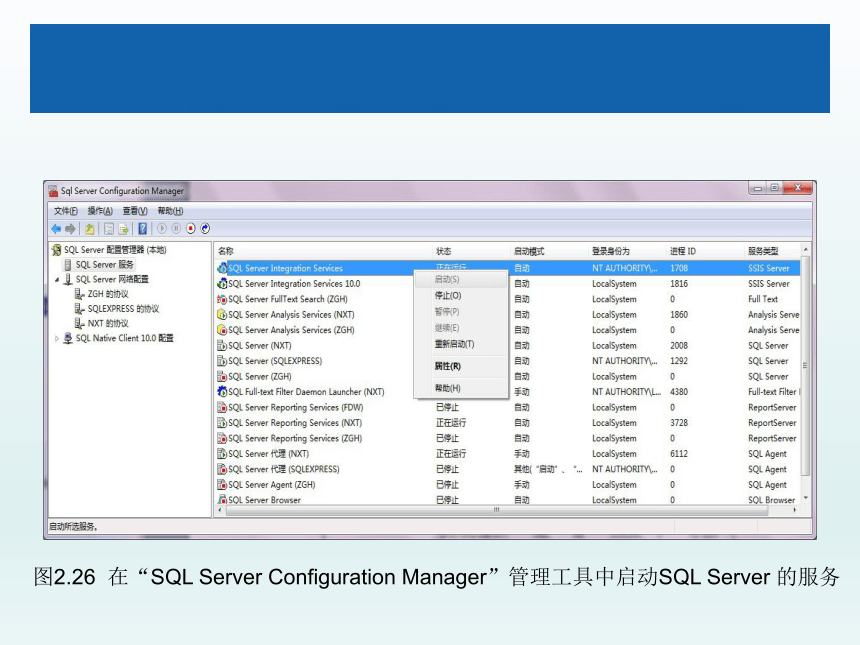Click the SQL Server Browser service icon
This screenshot has width=860, height=645.
pos(222,500)
